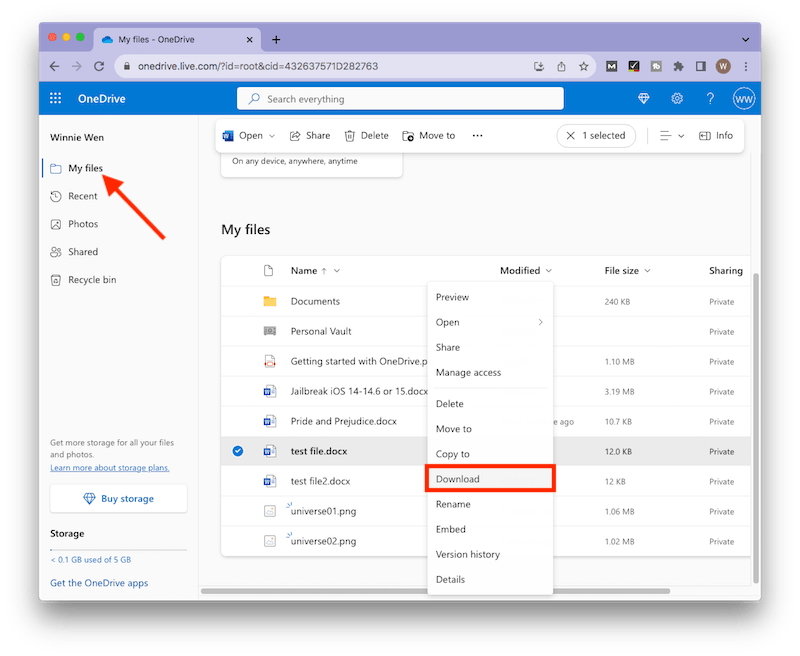Image resolution: width=800 pixels, height=656 pixels.
Task: Click the storage usage text link
Action: (x=91, y=560)
